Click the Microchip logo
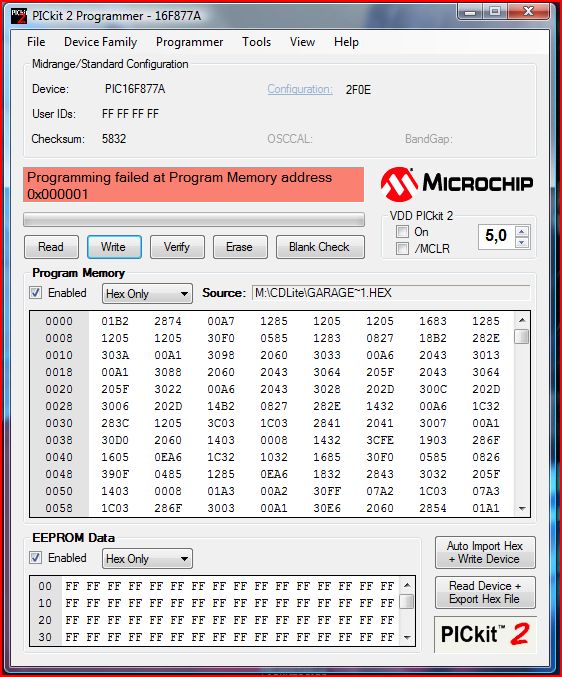Screen dimensions: 562x677 [x=457, y=184]
